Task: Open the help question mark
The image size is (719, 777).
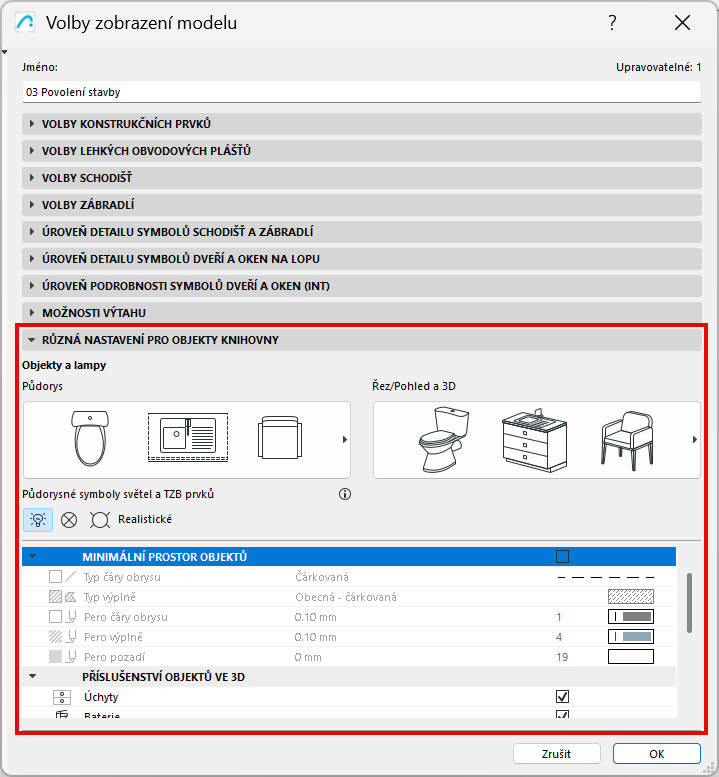Action: (612, 23)
